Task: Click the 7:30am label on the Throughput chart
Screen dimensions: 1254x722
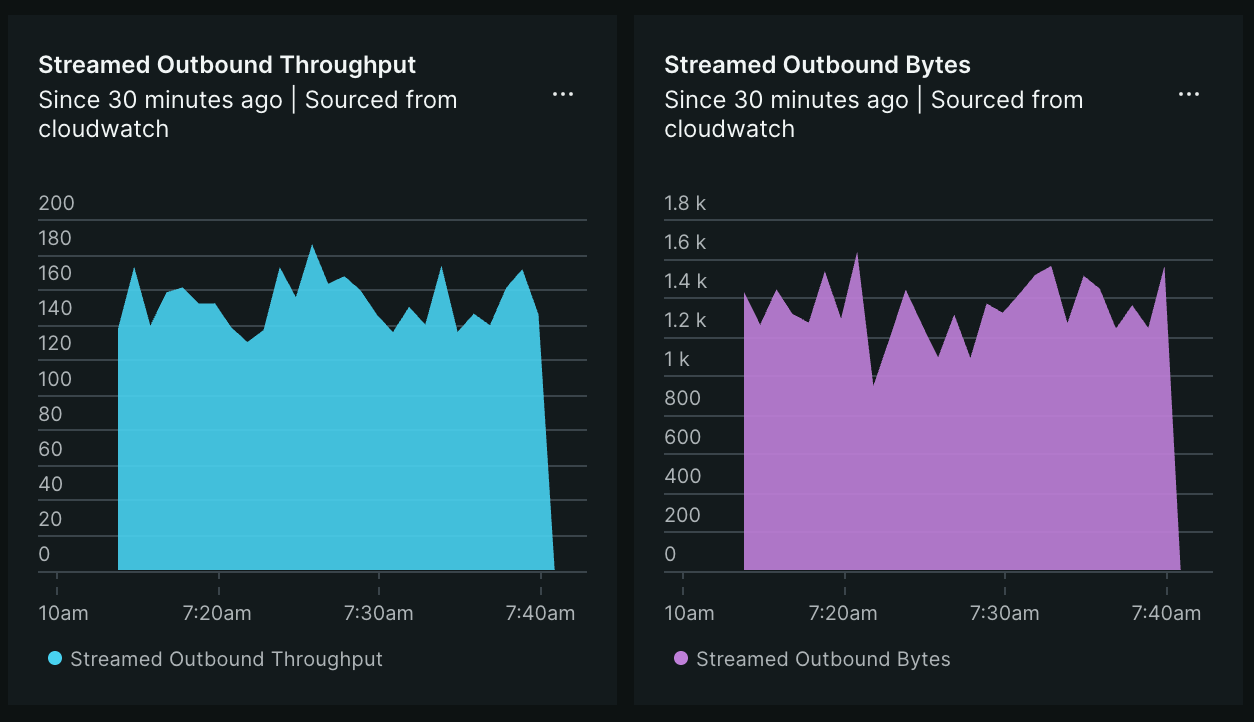Action: click(379, 613)
